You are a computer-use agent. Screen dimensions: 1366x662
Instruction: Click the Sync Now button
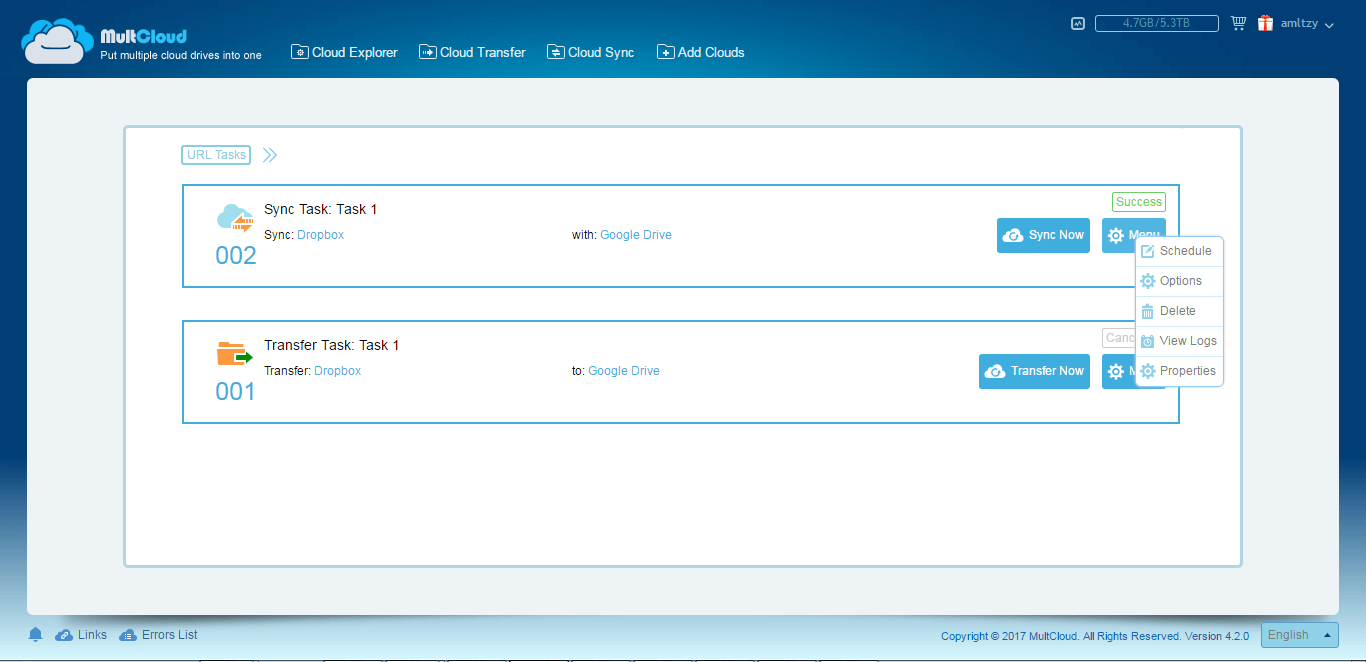1043,235
